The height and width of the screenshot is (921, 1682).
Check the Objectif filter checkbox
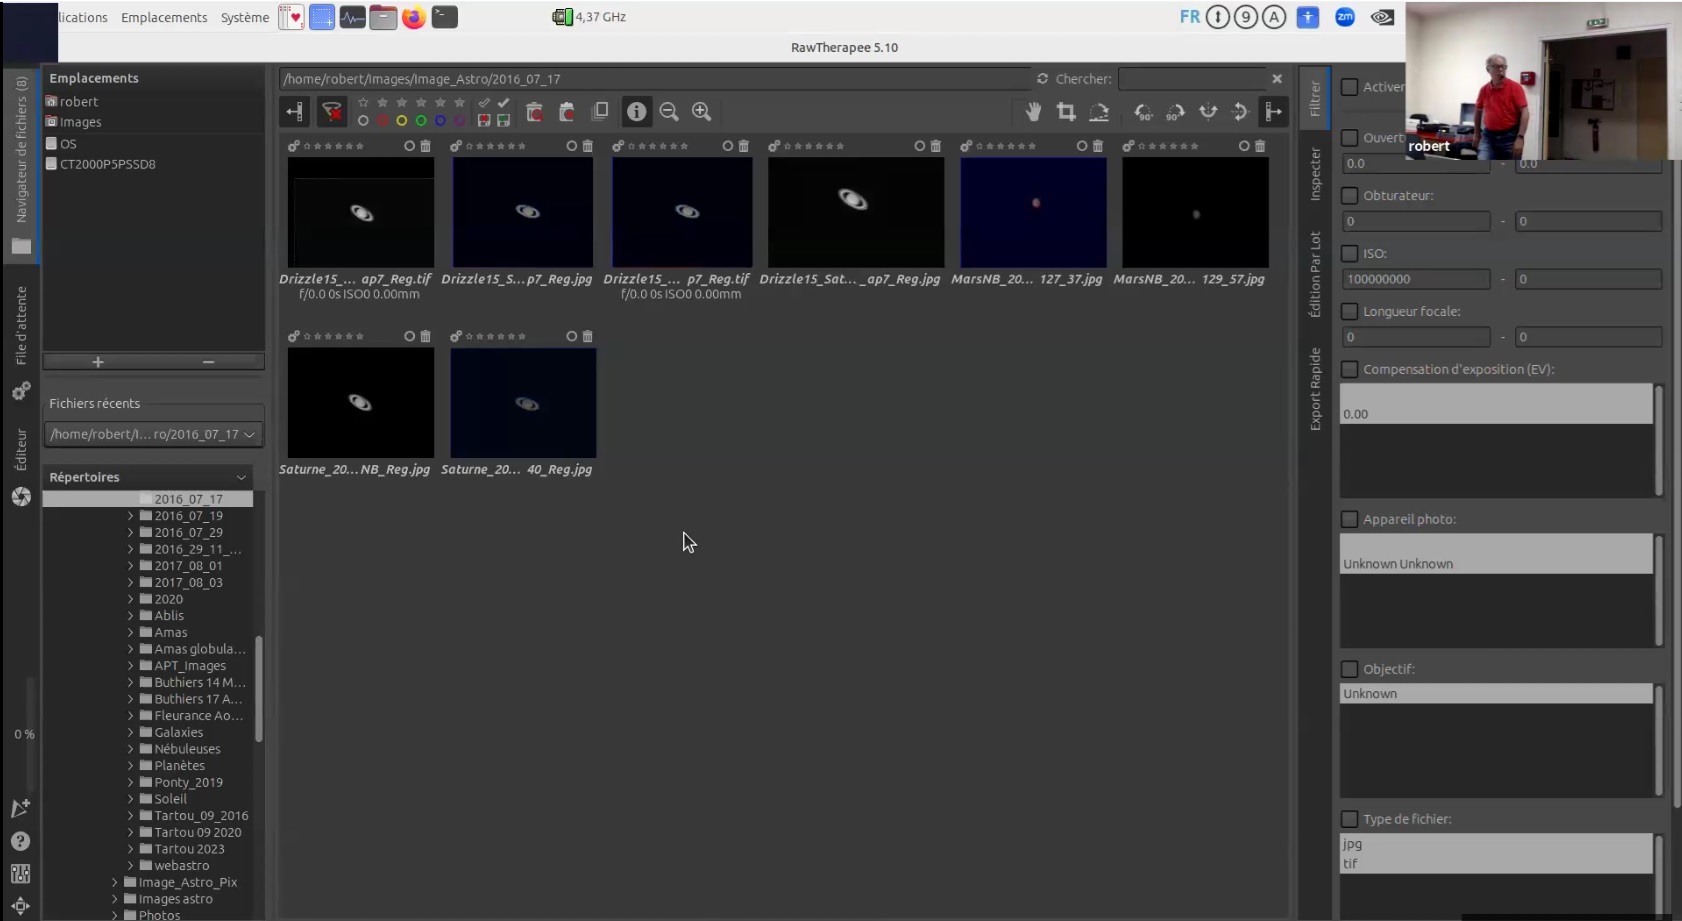pos(1349,669)
